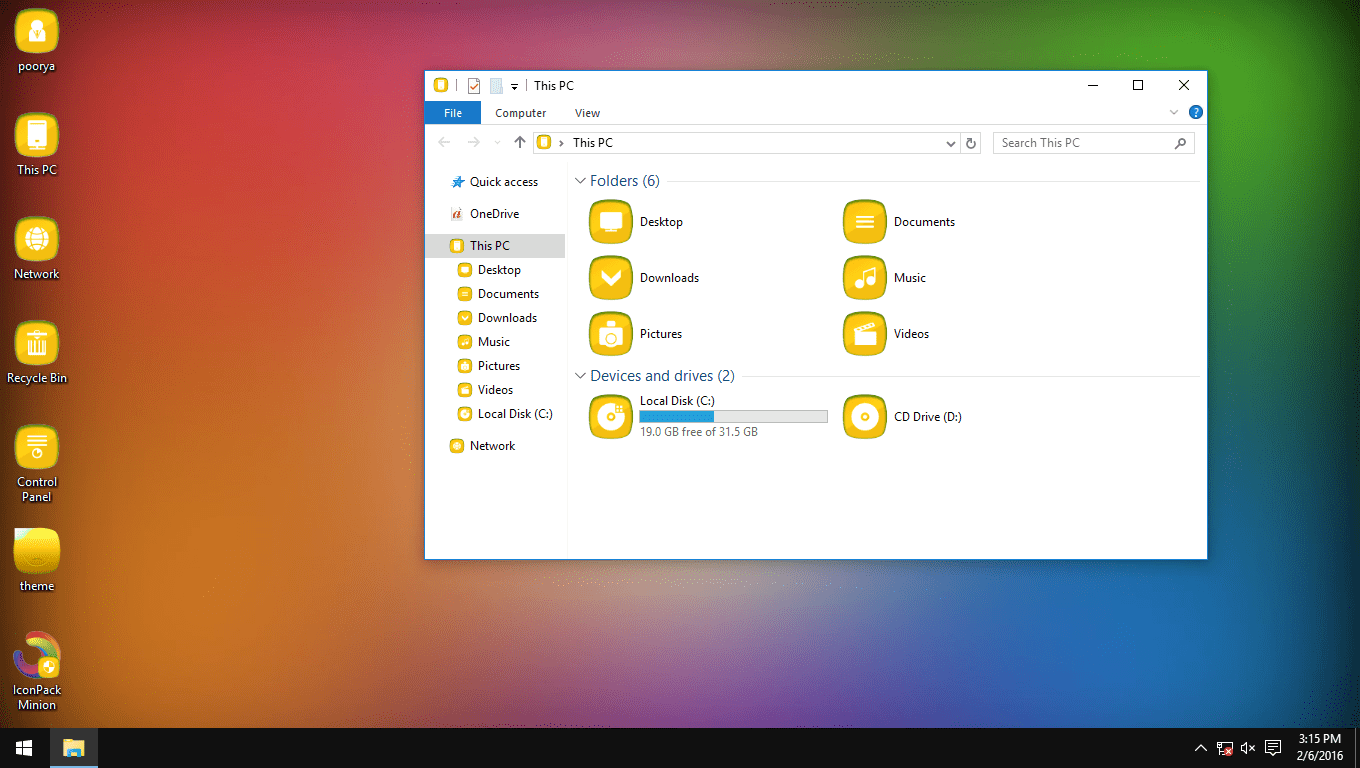The image size is (1360, 768).
Task: Launch IconPack Minion from the desktop
Action: click(36, 660)
